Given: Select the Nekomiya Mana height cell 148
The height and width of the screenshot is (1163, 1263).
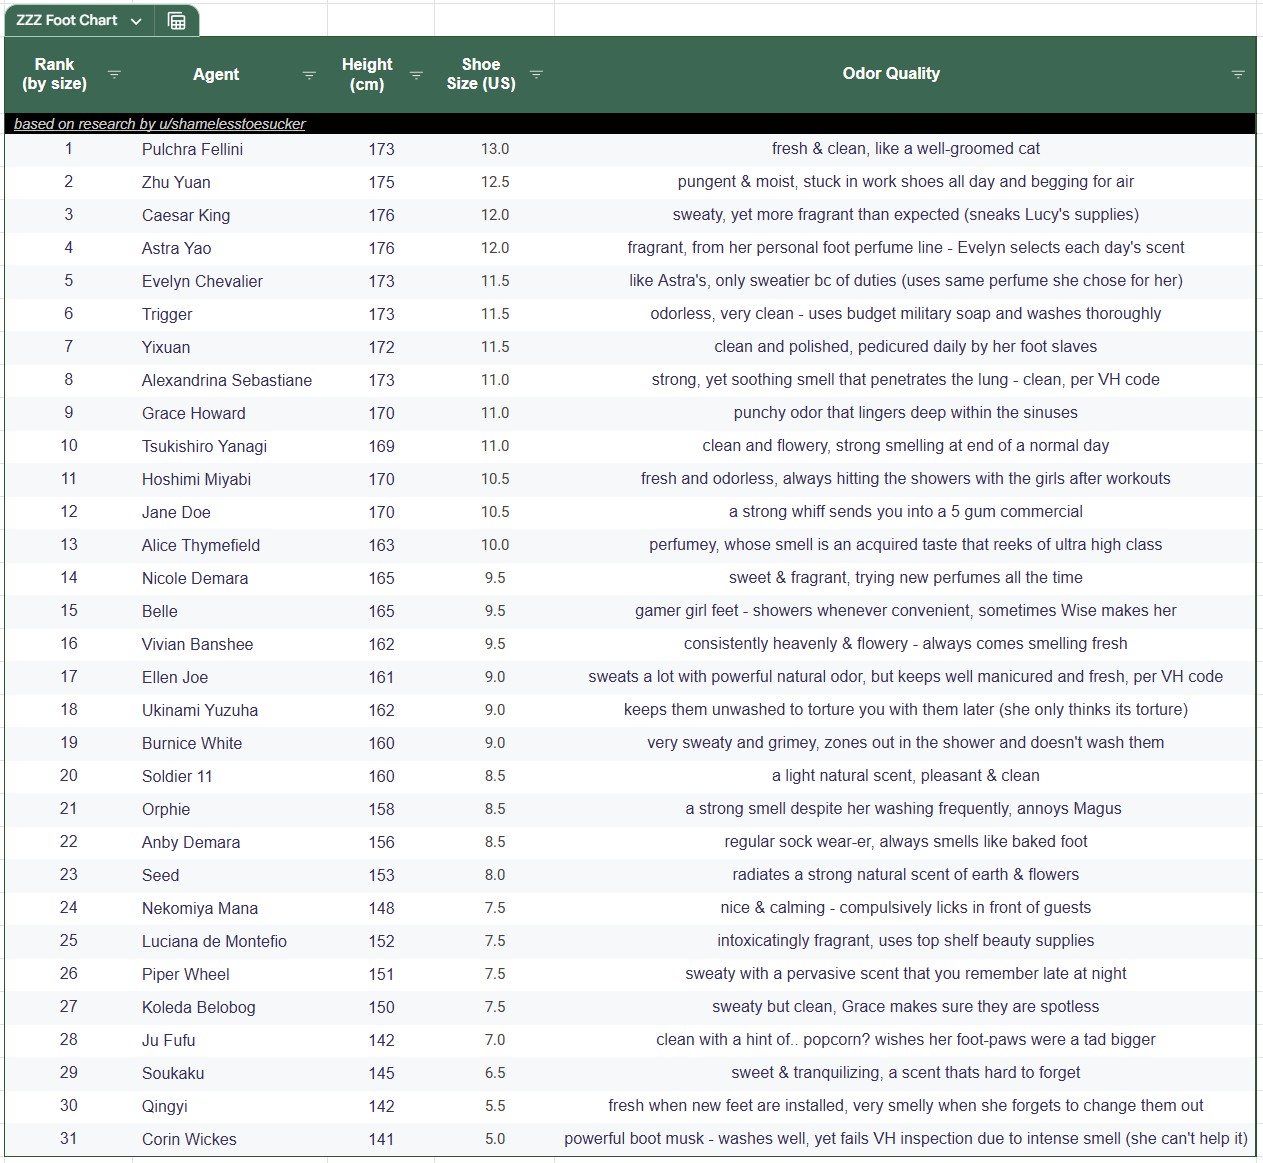Looking at the screenshot, I should pyautogui.click(x=381, y=908).
